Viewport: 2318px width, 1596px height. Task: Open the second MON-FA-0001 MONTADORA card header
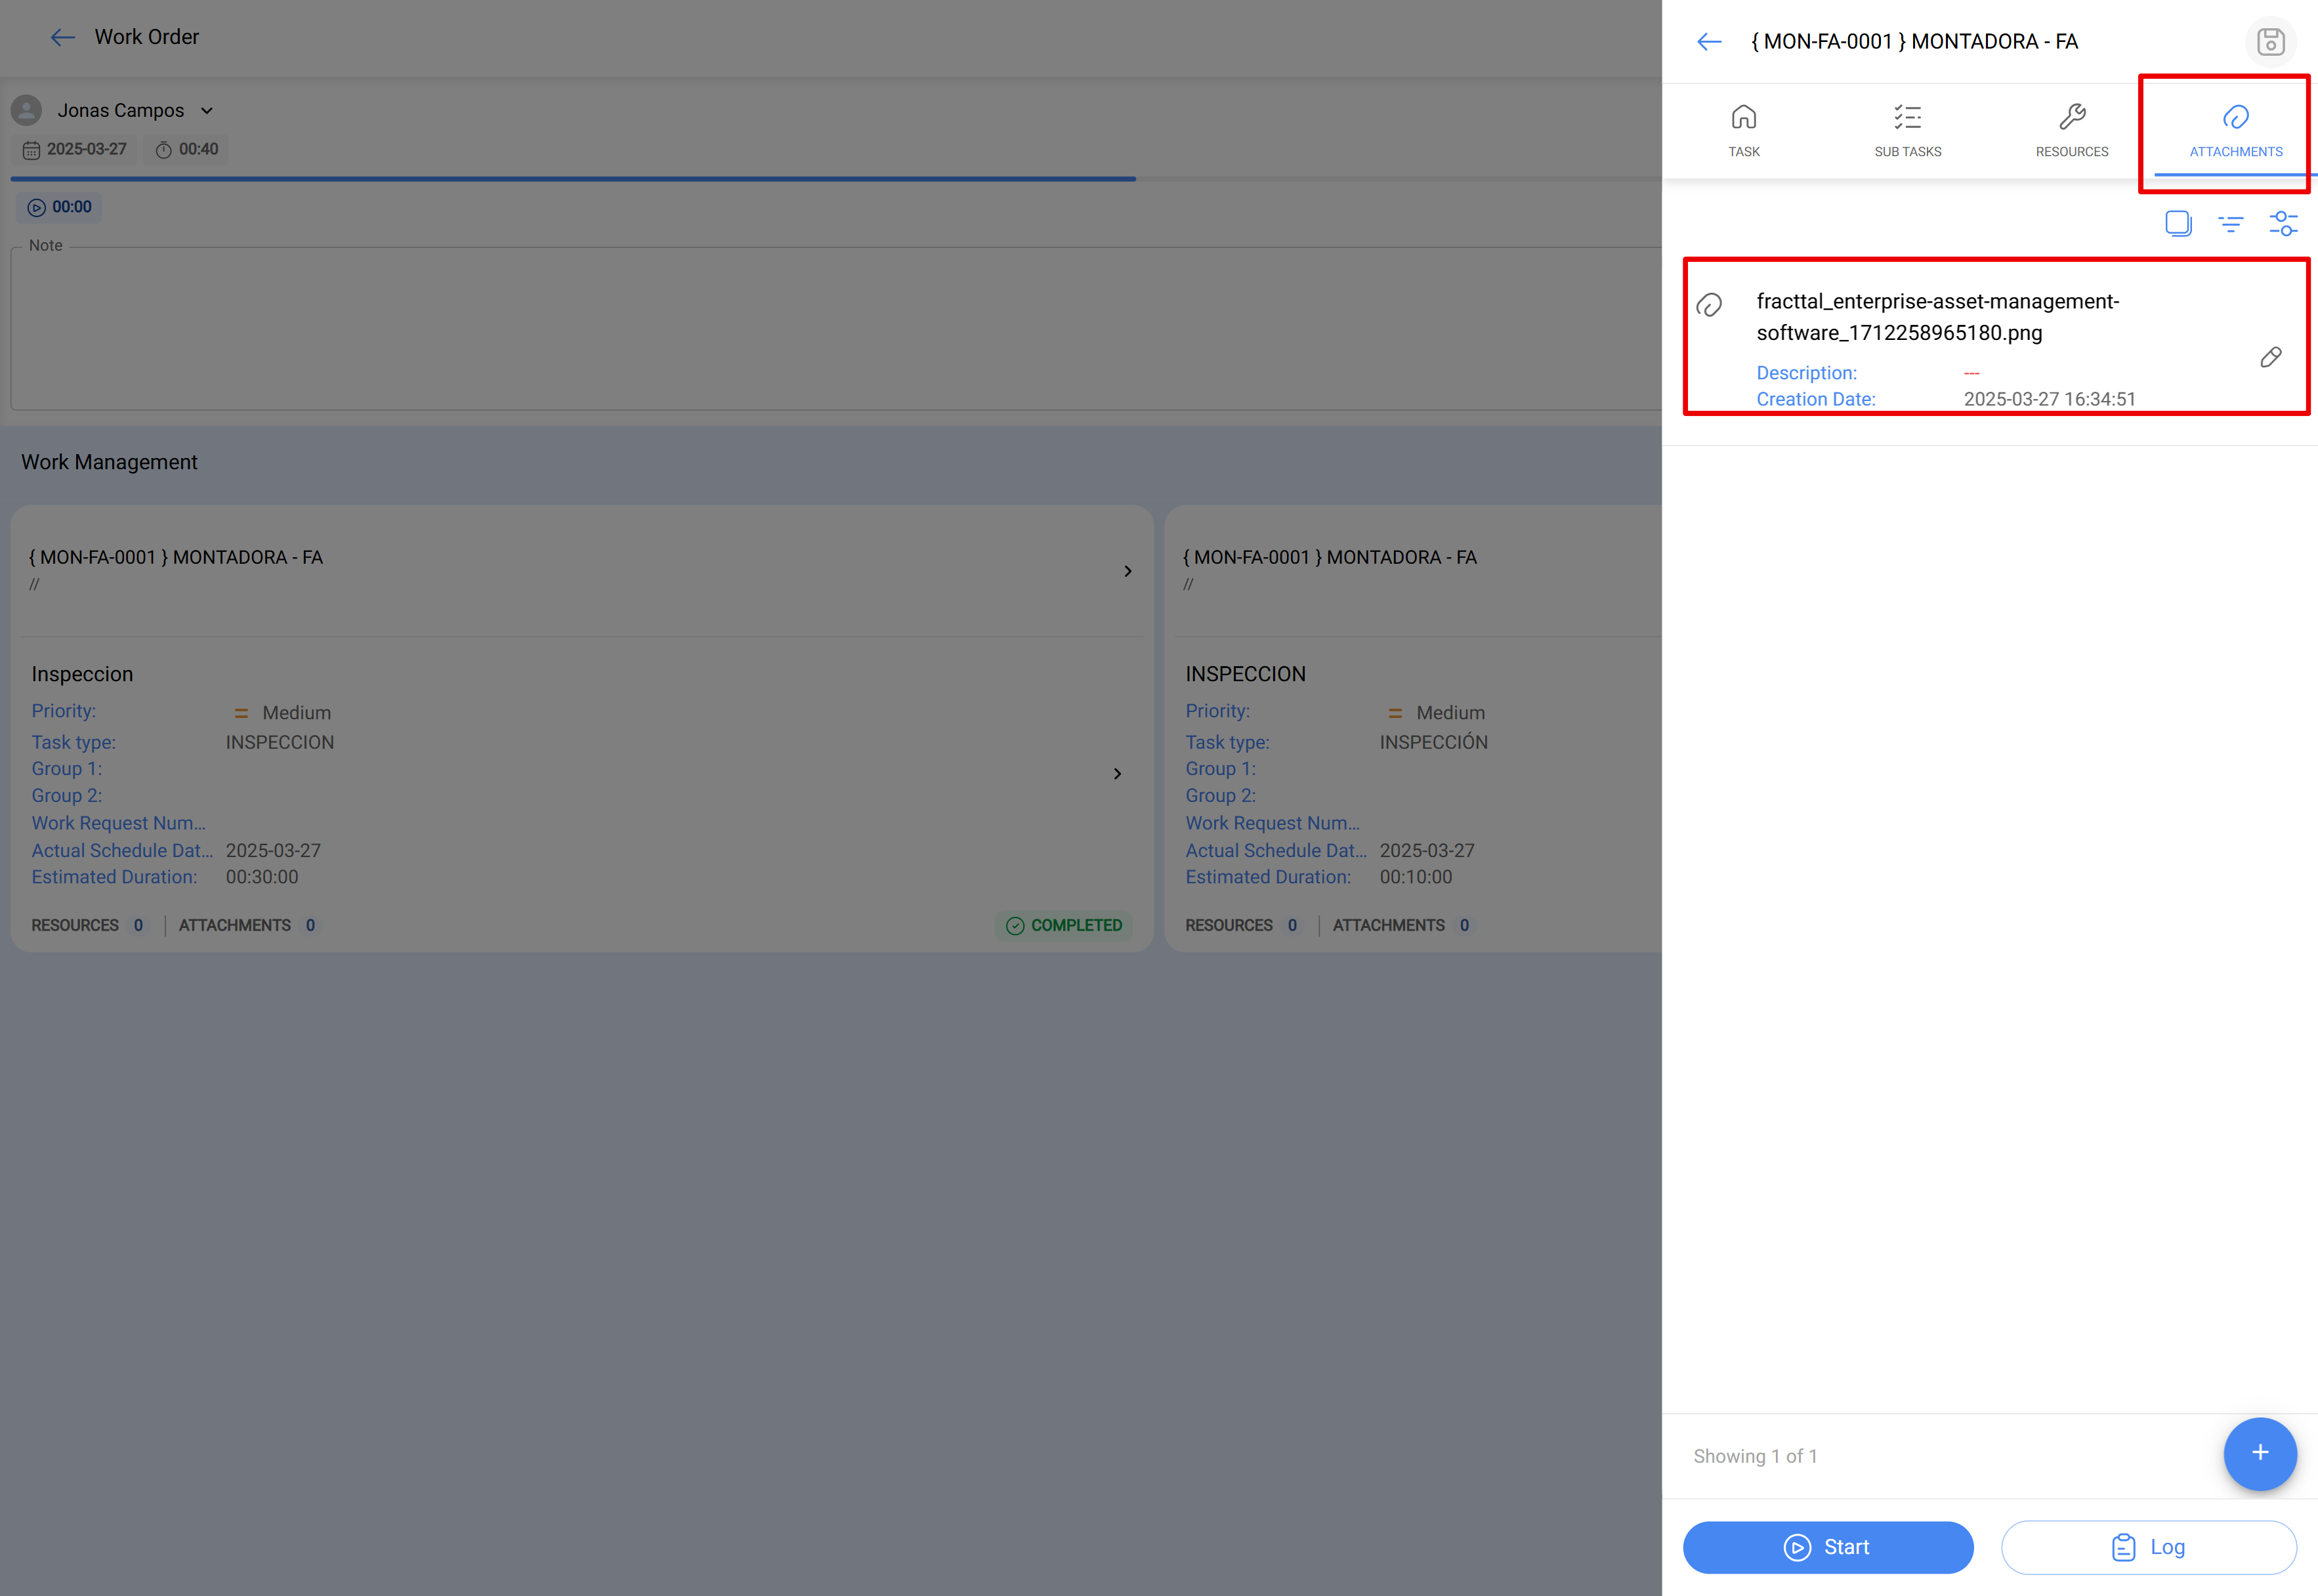(1414, 570)
